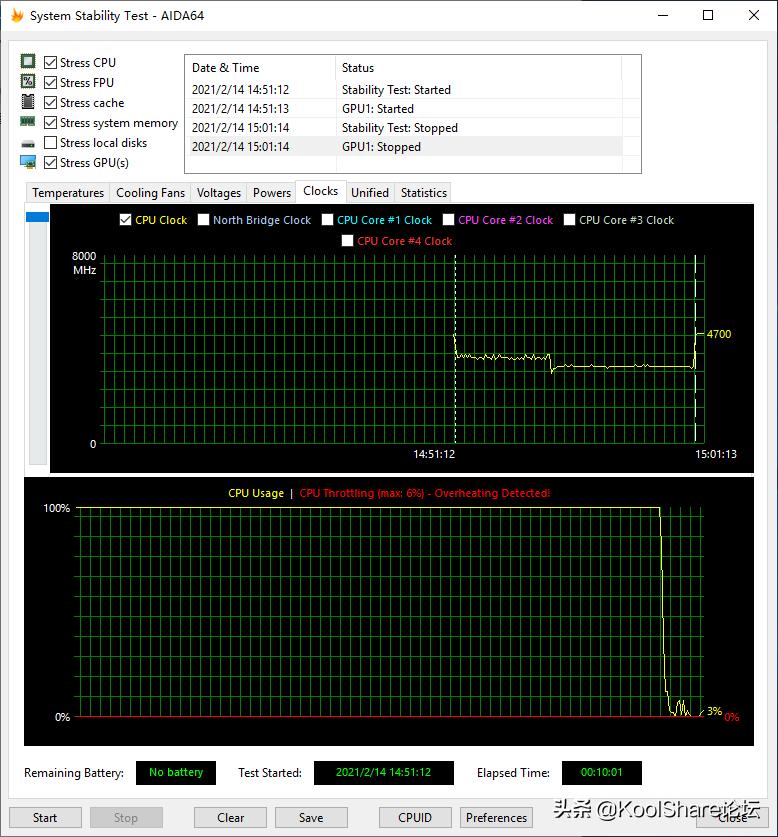View the Statistics tab

(424, 193)
